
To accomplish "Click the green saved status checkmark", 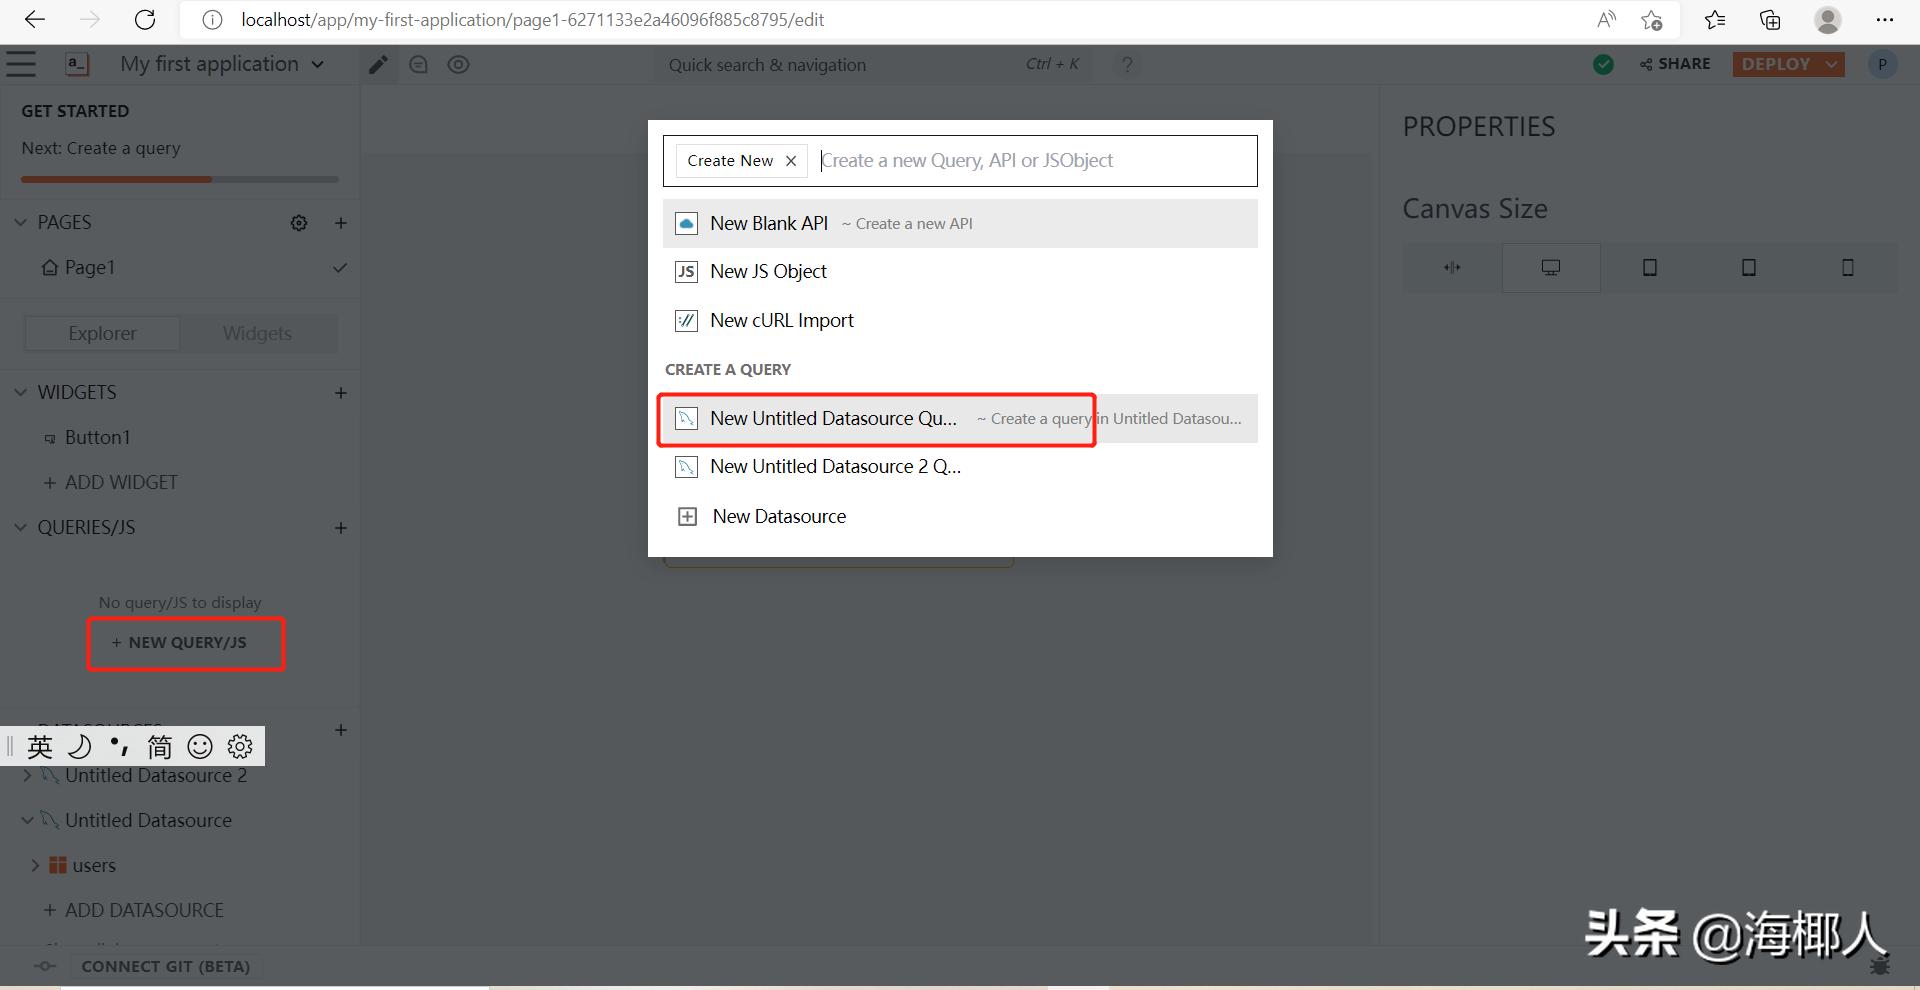I will 1603,64.
